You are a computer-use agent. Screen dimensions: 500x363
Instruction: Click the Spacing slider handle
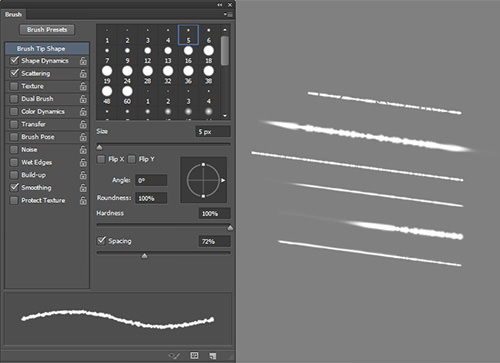click(x=144, y=256)
